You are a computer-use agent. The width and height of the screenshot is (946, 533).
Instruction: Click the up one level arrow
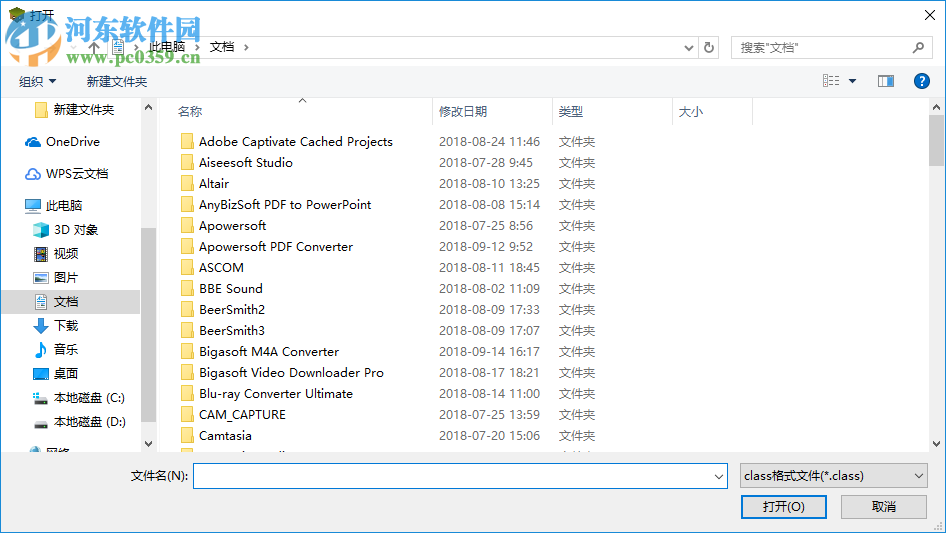coord(94,47)
